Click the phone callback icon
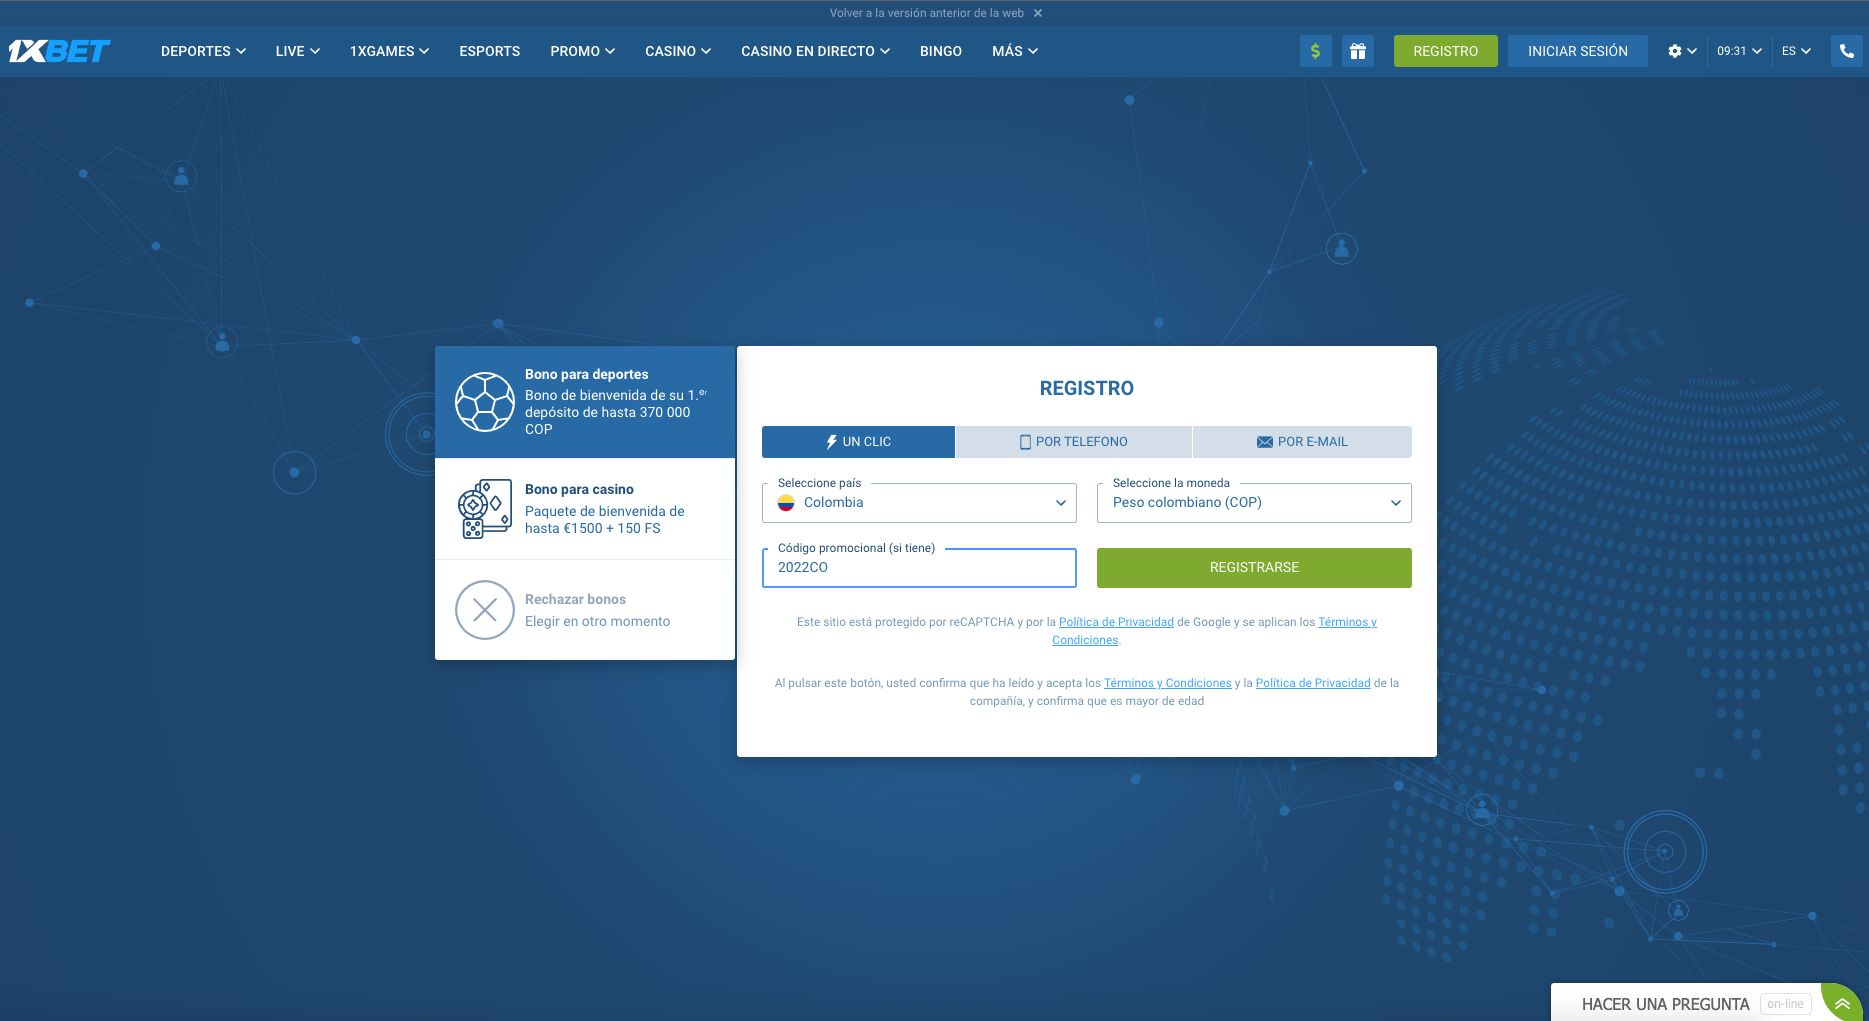This screenshot has width=1869, height=1021. coord(1846,51)
